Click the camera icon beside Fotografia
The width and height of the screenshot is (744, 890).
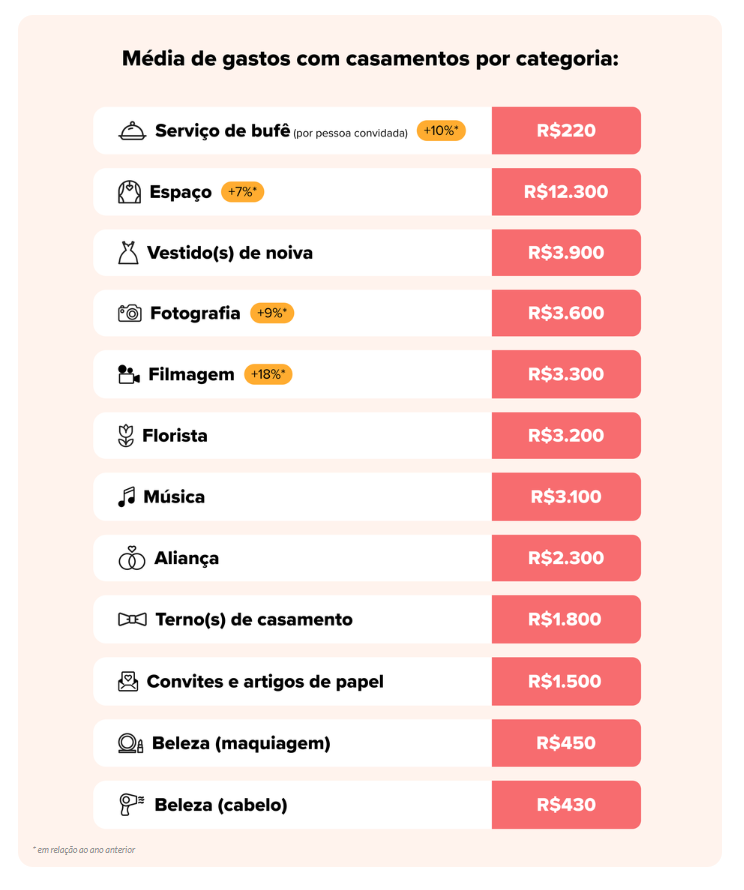point(130,313)
